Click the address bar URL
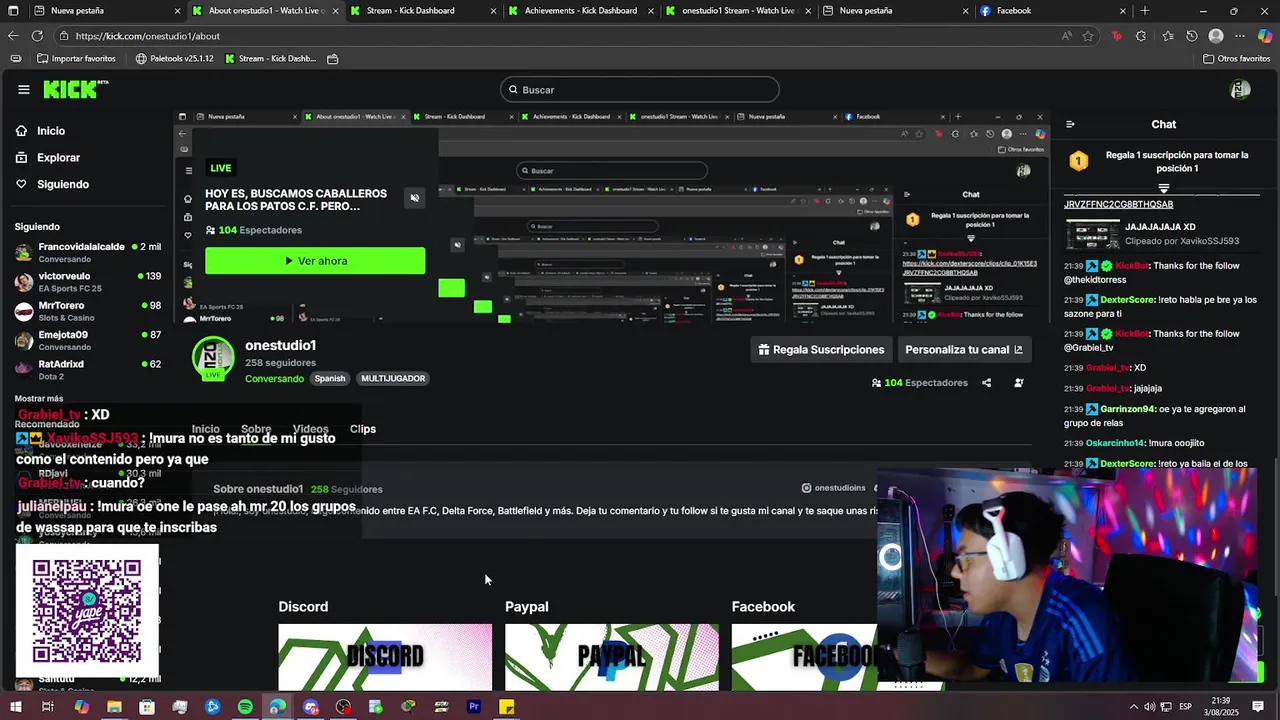 pos(148,36)
